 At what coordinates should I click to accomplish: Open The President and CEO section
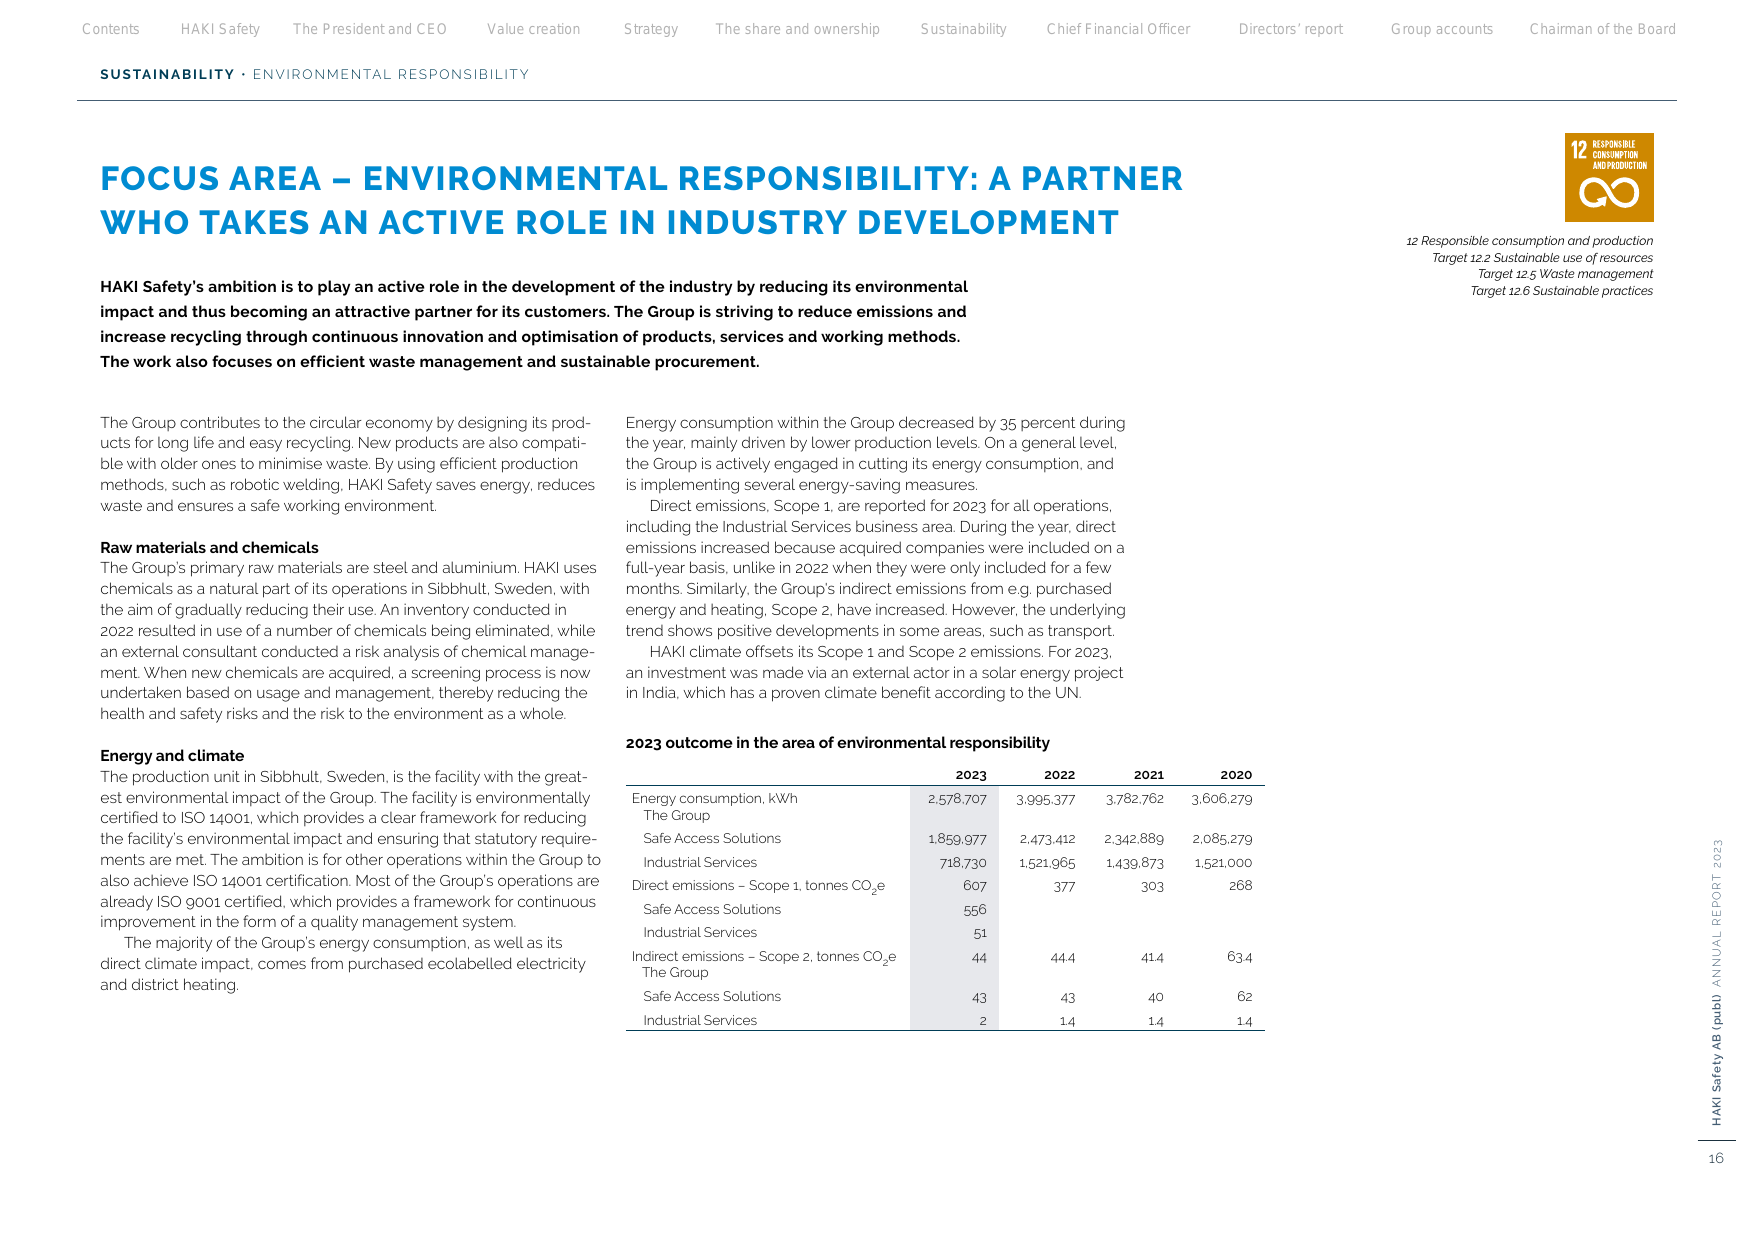pyautogui.click(x=370, y=29)
